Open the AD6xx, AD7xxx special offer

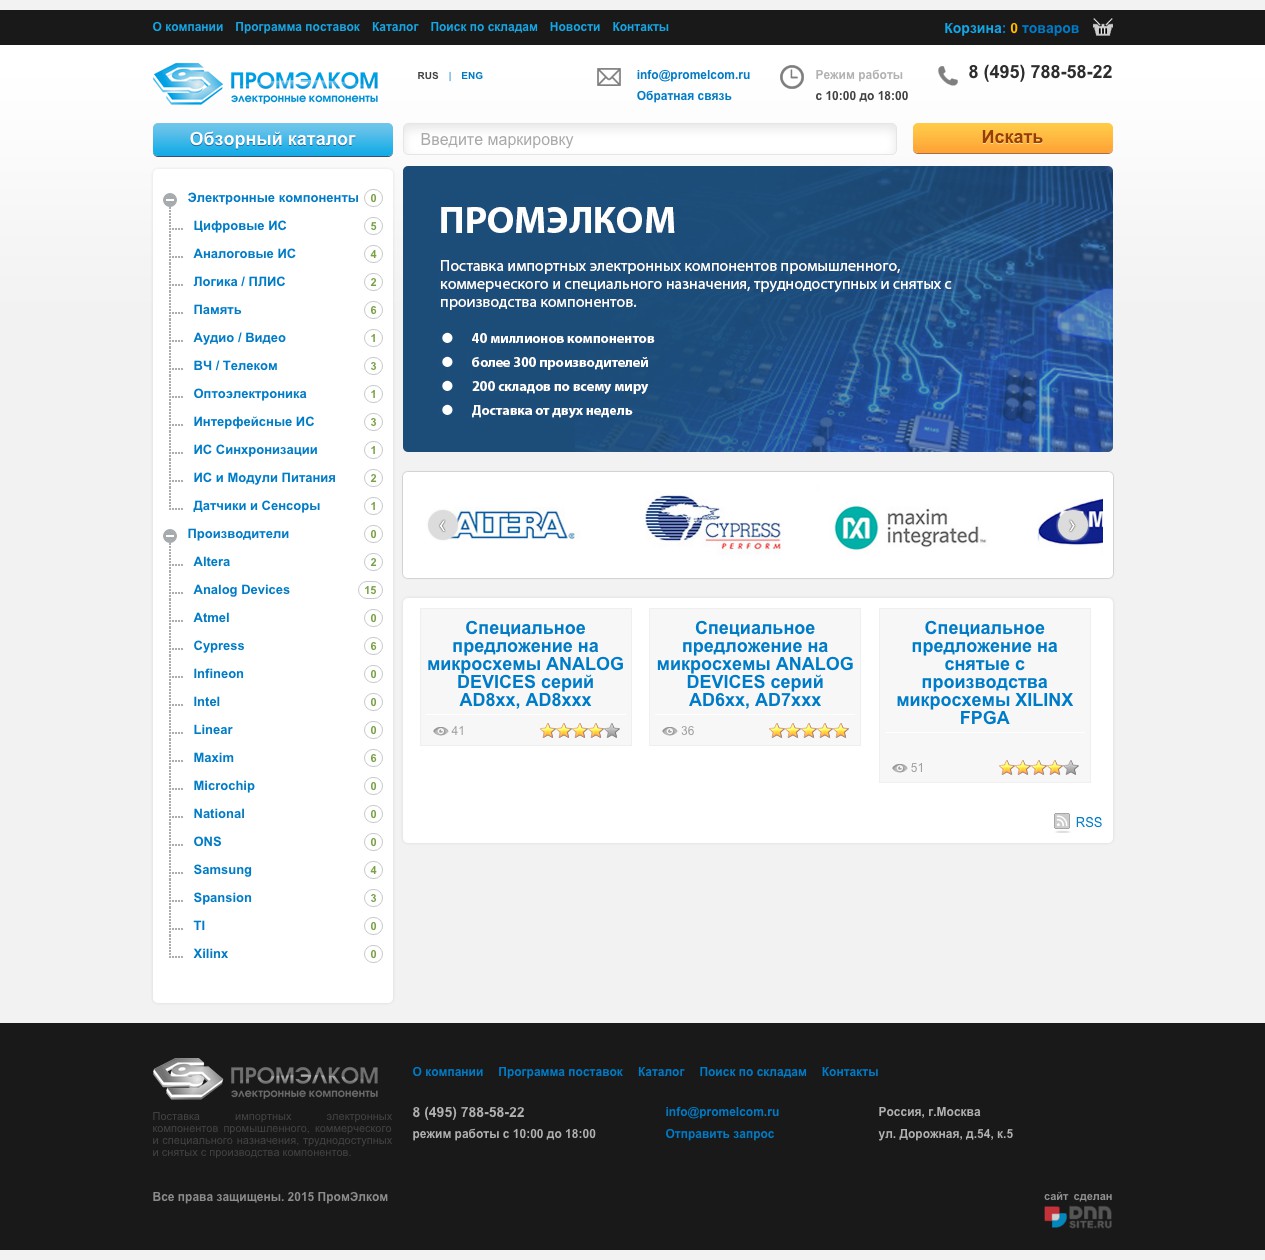click(x=755, y=664)
